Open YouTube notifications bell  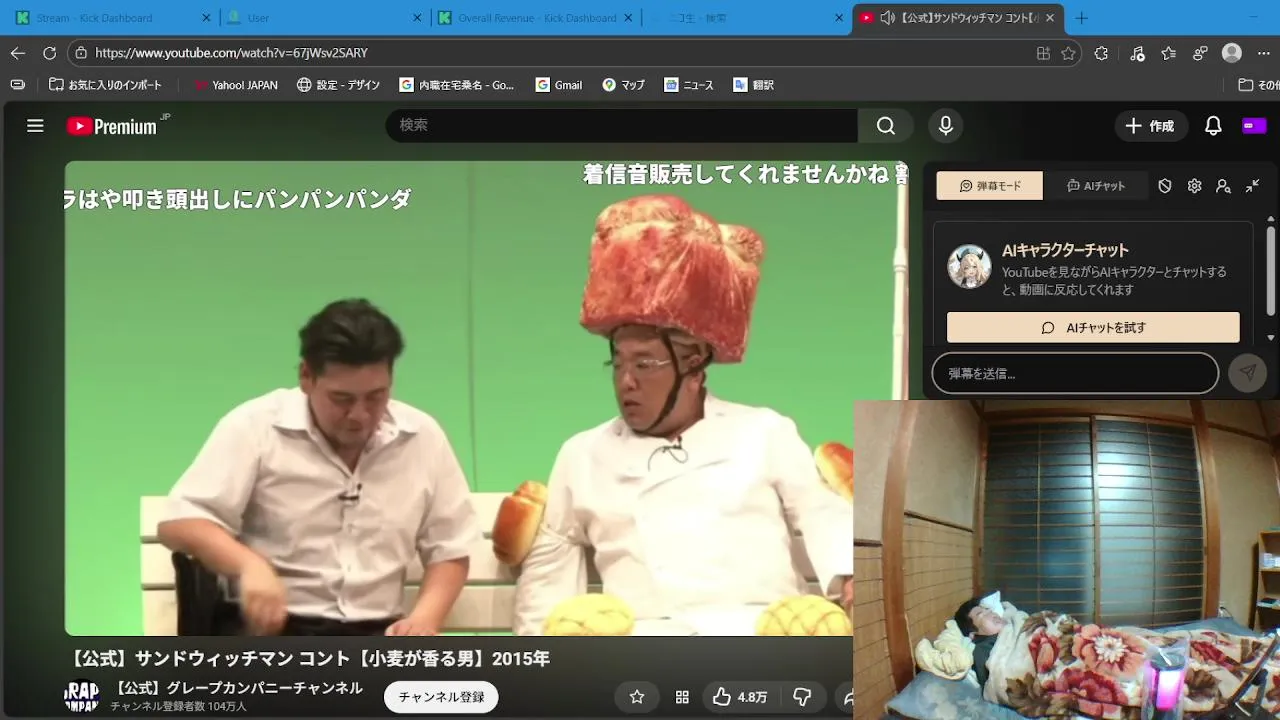tap(1213, 126)
